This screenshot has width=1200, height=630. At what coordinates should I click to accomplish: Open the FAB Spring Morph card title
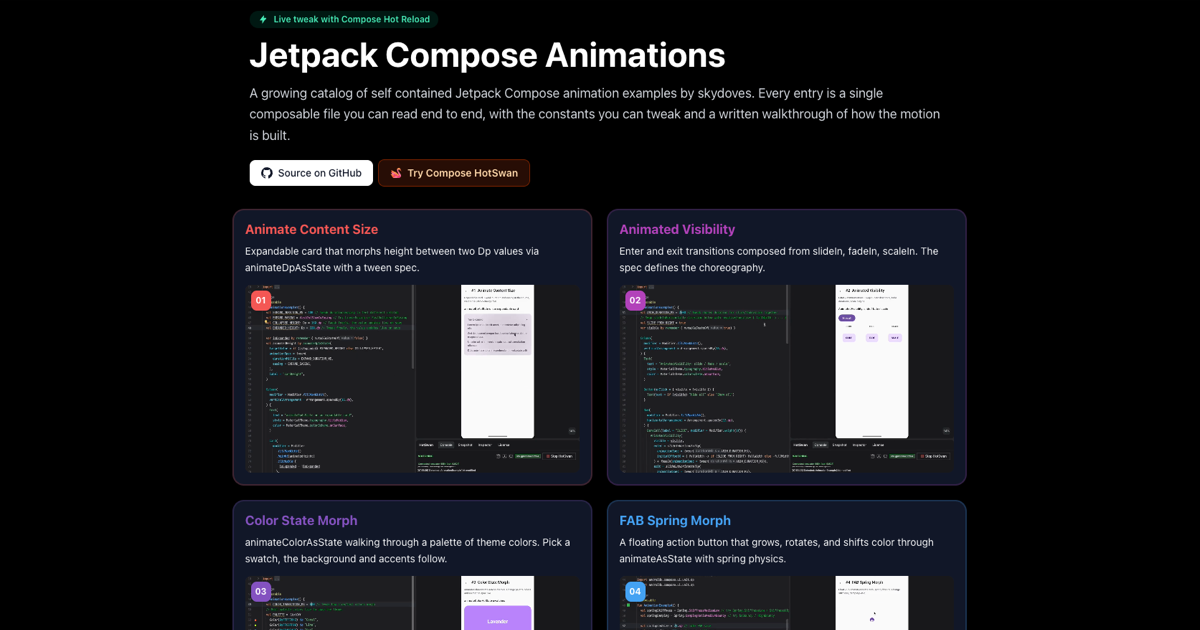point(675,520)
